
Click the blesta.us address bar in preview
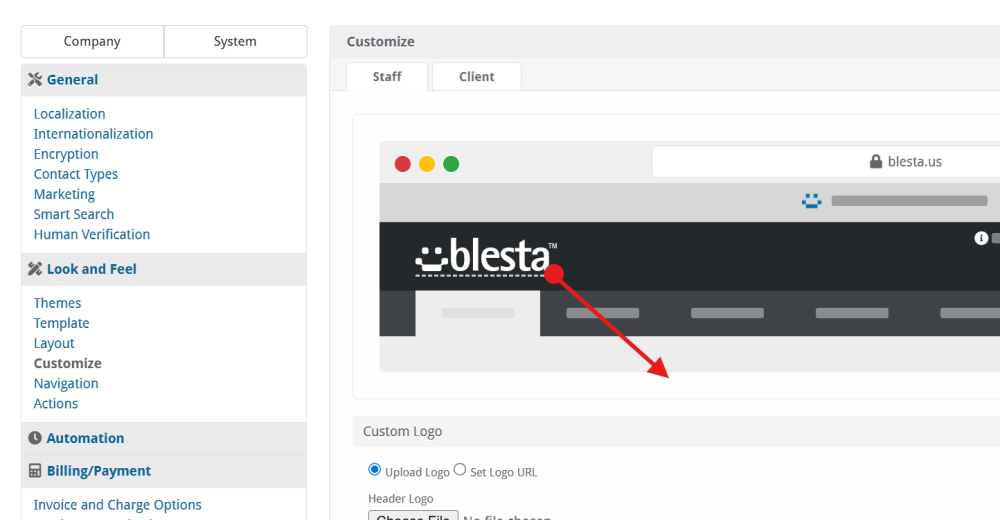[826, 161]
